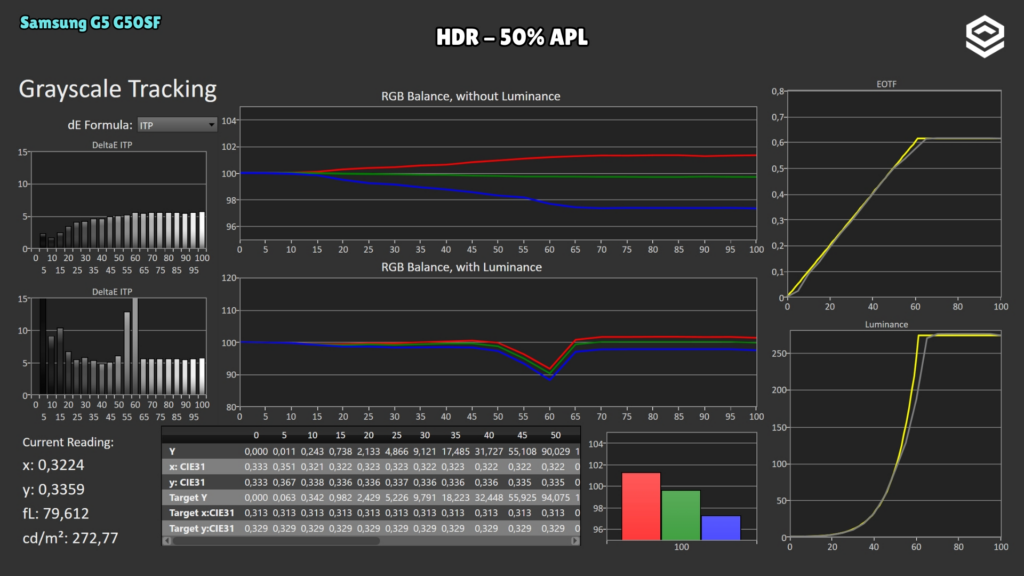This screenshot has width=1024, height=576.
Task: Select the 'Samsung G5 G50SF' title text
Action: (90, 23)
